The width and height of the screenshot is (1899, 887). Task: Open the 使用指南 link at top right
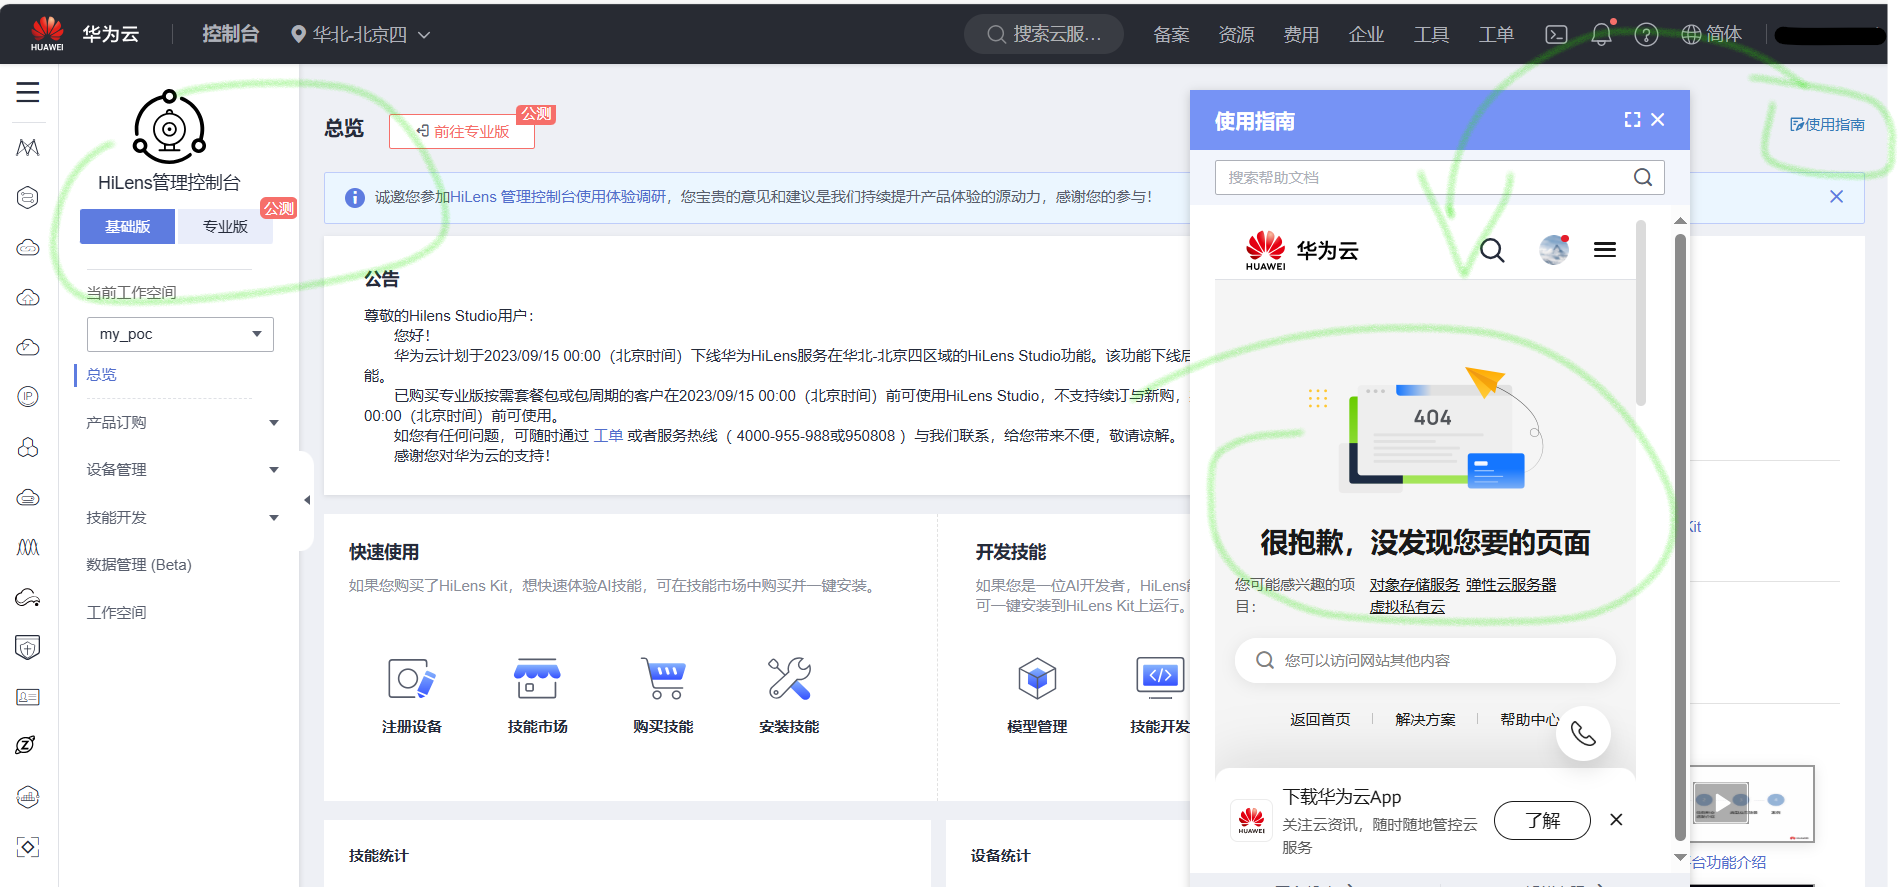click(1827, 124)
